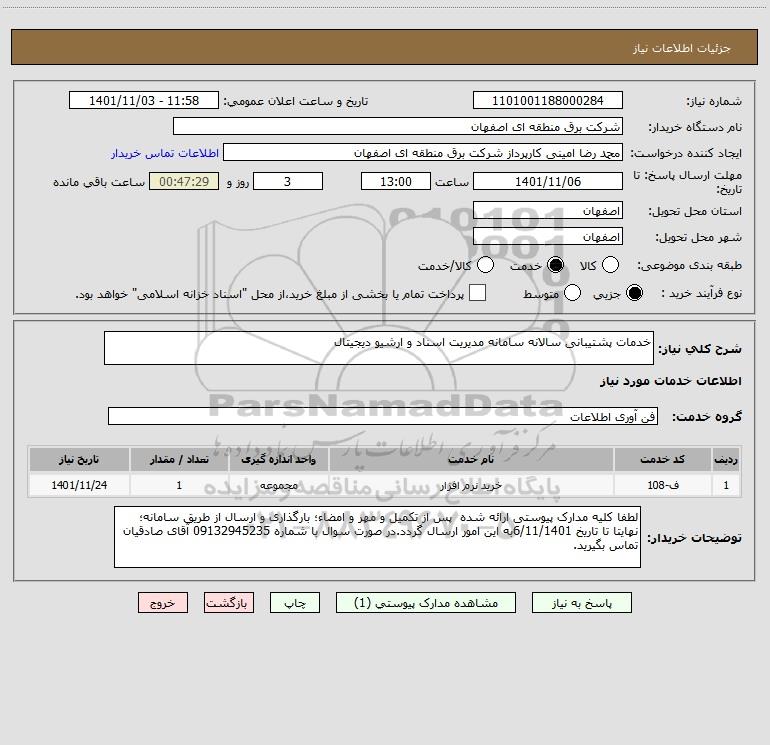This screenshot has width=770, height=745.
Task: Click the need date cell 1401/11/24
Action: pyautogui.click(x=79, y=485)
